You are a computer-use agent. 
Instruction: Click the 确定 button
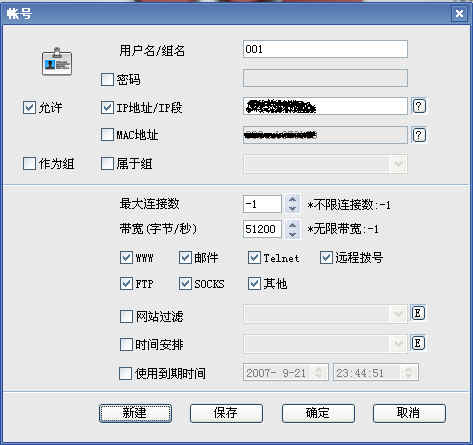pyautogui.click(x=318, y=413)
